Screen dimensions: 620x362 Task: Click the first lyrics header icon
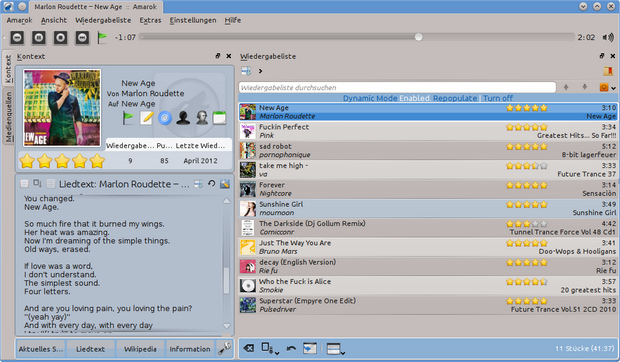click(x=25, y=183)
